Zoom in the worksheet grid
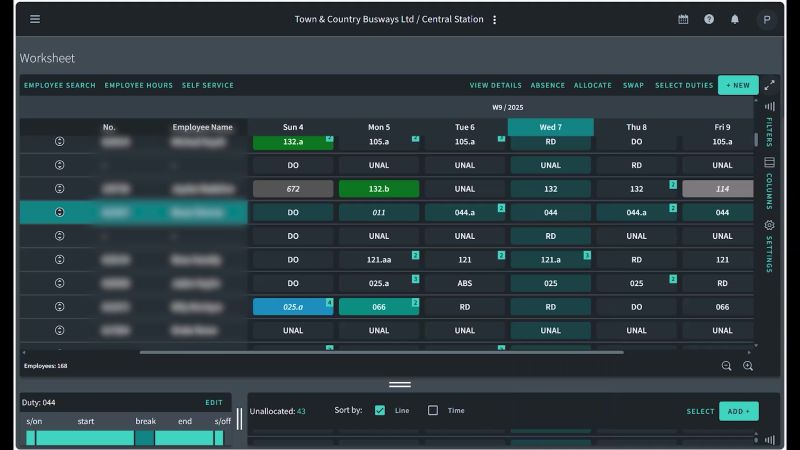This screenshot has width=800, height=450. coord(748,366)
